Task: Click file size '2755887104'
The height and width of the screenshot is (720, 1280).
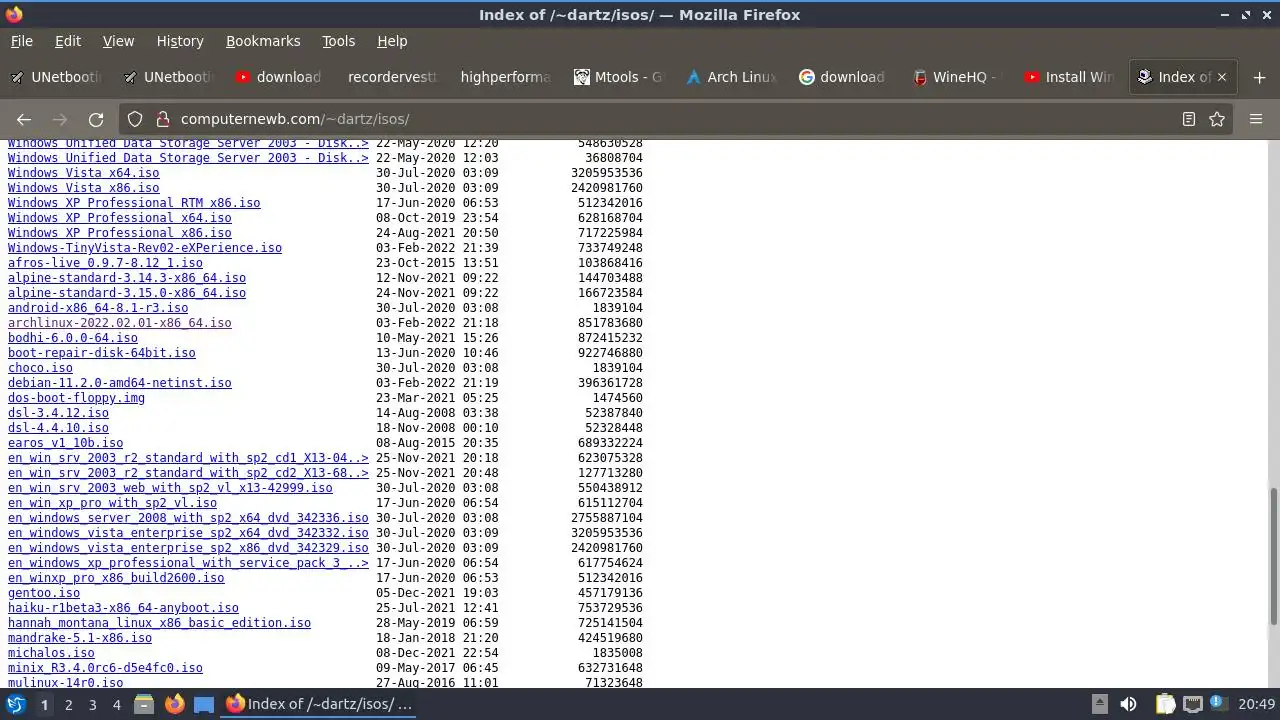Action: (x=607, y=518)
